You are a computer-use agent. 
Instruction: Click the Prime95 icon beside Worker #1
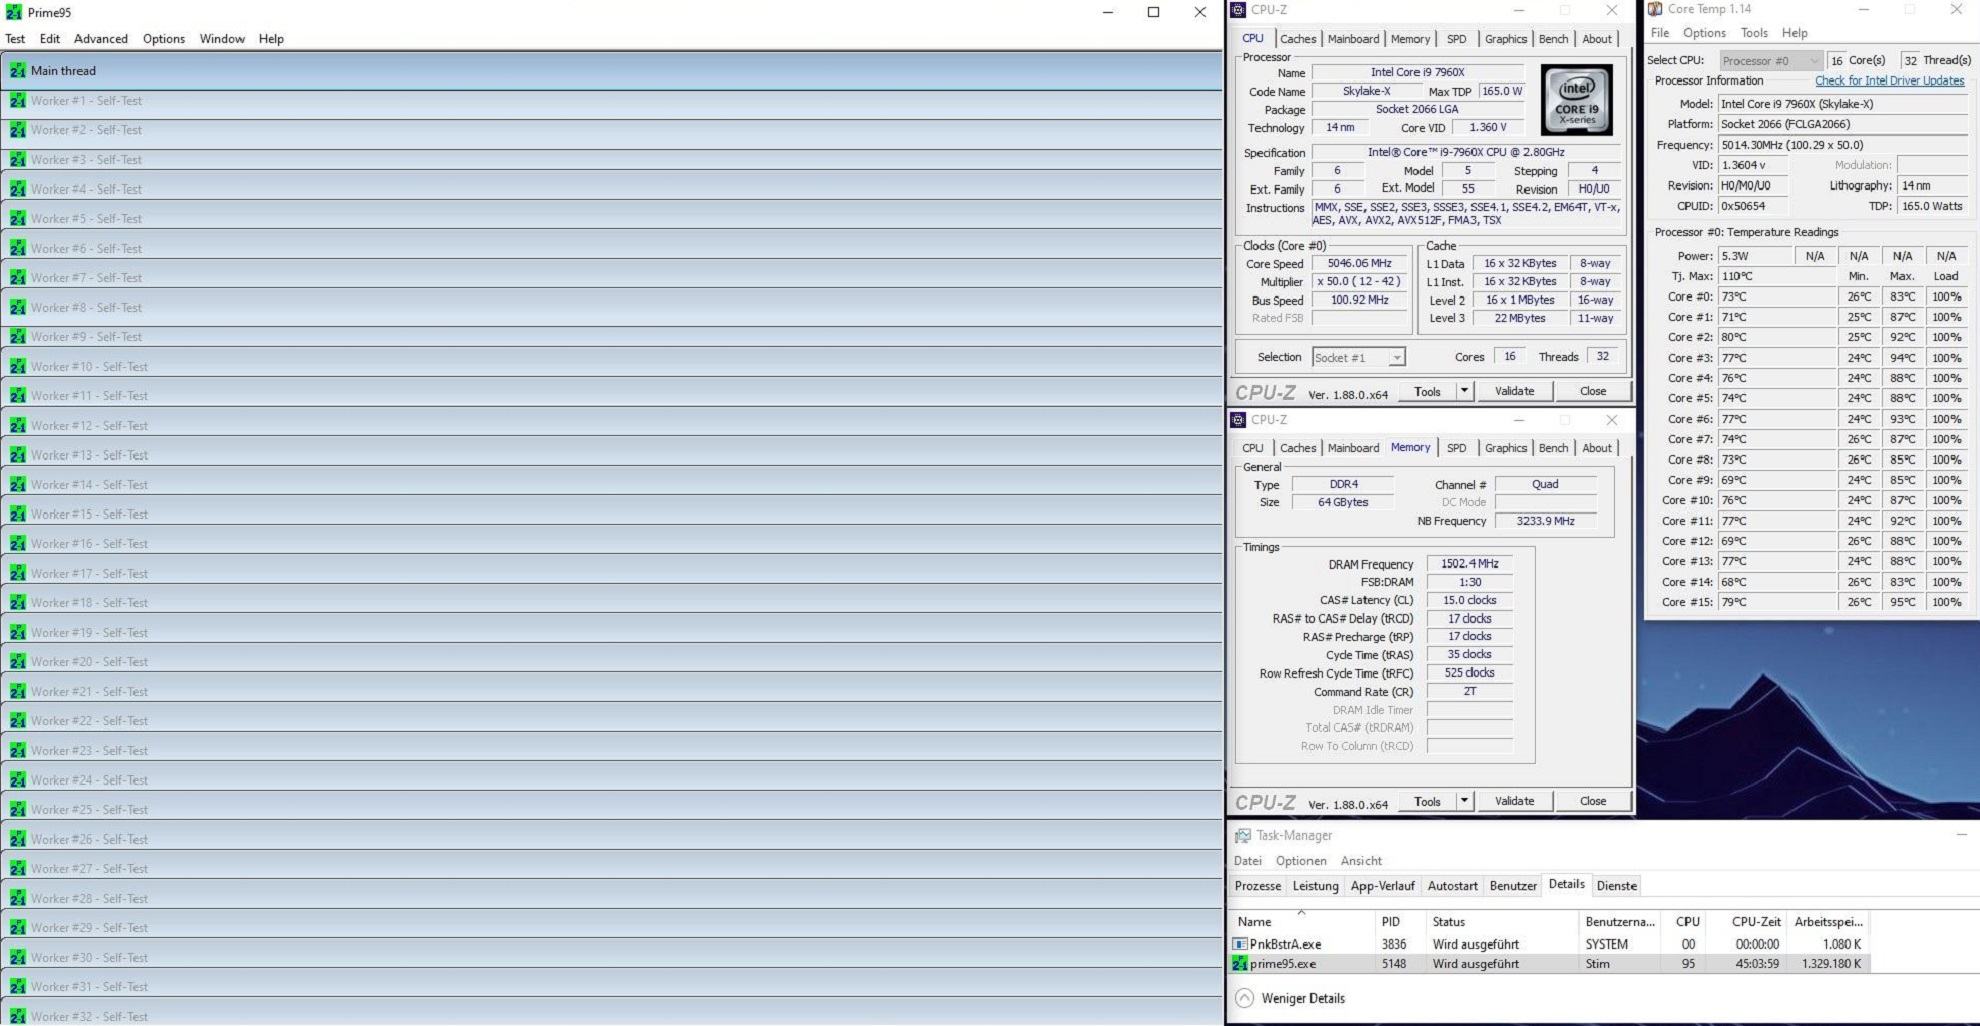pyautogui.click(x=17, y=100)
